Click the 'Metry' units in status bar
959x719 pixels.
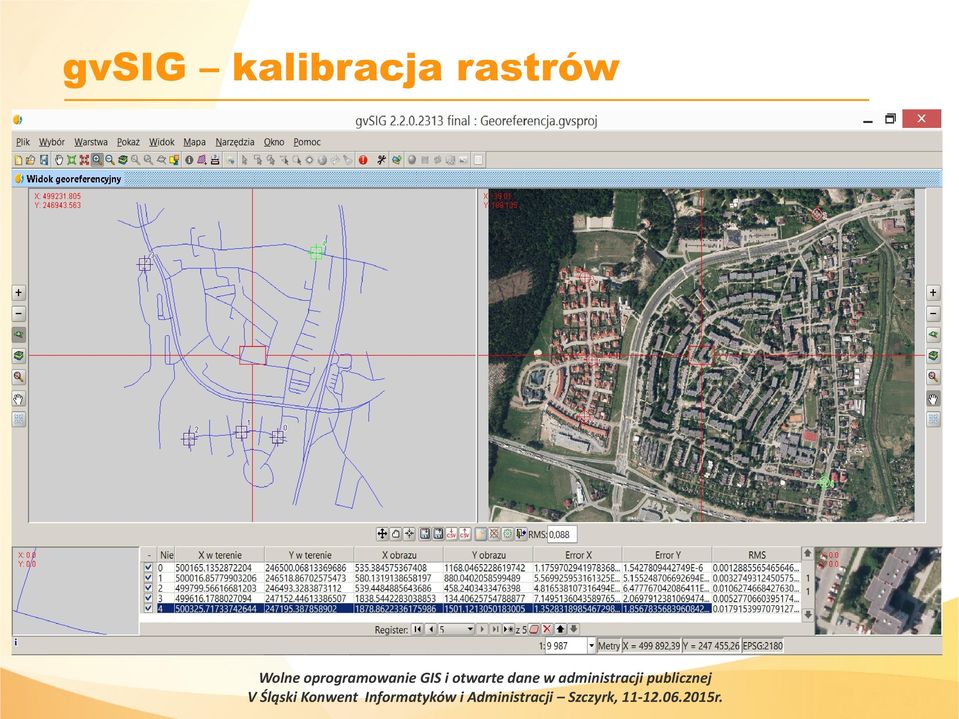tap(608, 646)
